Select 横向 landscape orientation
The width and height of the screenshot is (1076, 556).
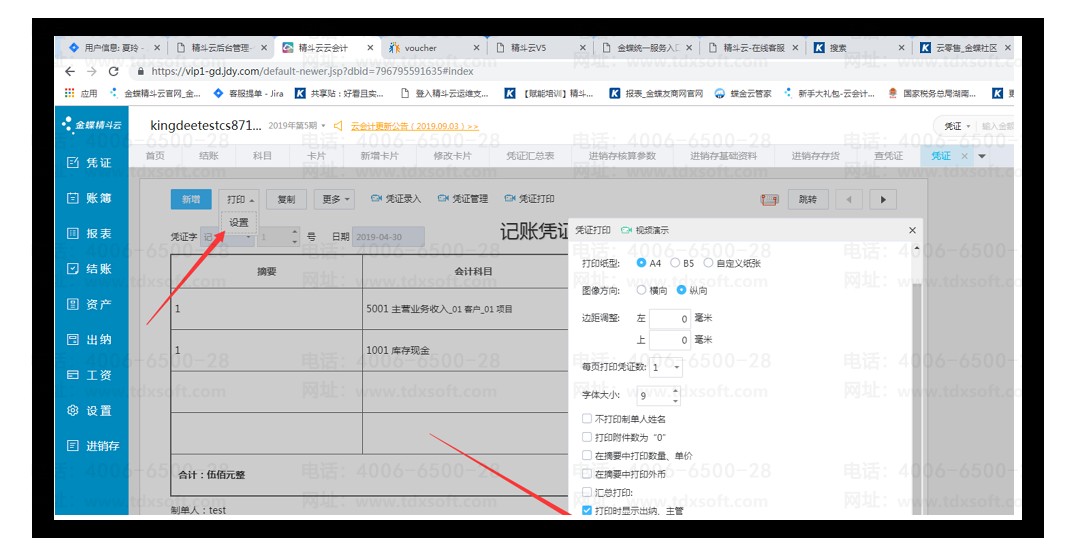(x=641, y=291)
